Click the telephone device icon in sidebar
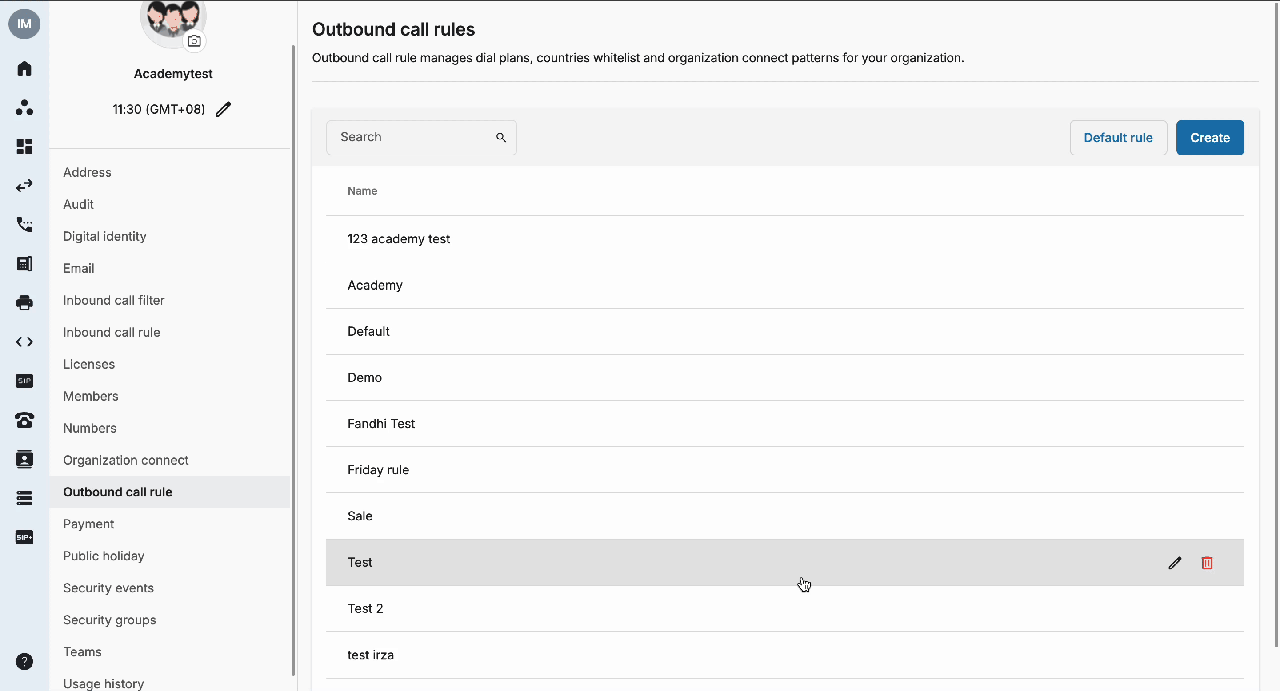1280x691 pixels. tap(24, 420)
